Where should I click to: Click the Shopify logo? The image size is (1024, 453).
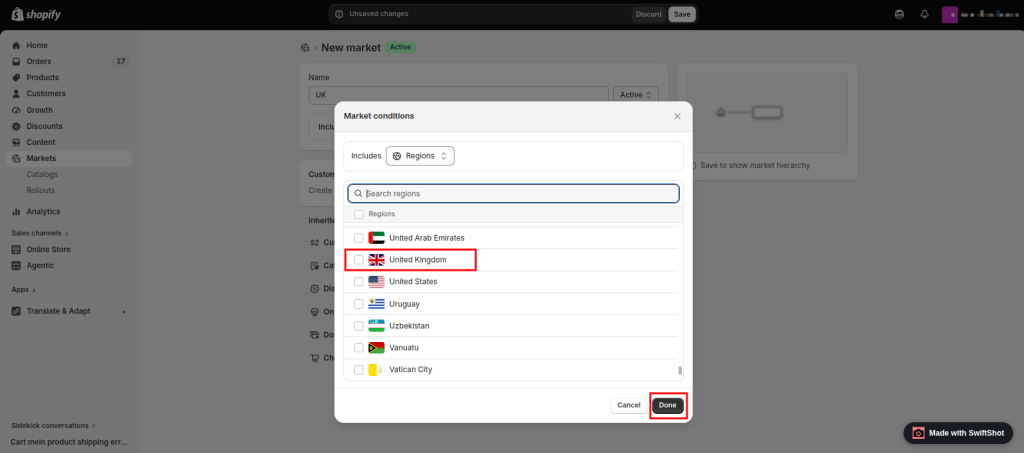point(36,14)
